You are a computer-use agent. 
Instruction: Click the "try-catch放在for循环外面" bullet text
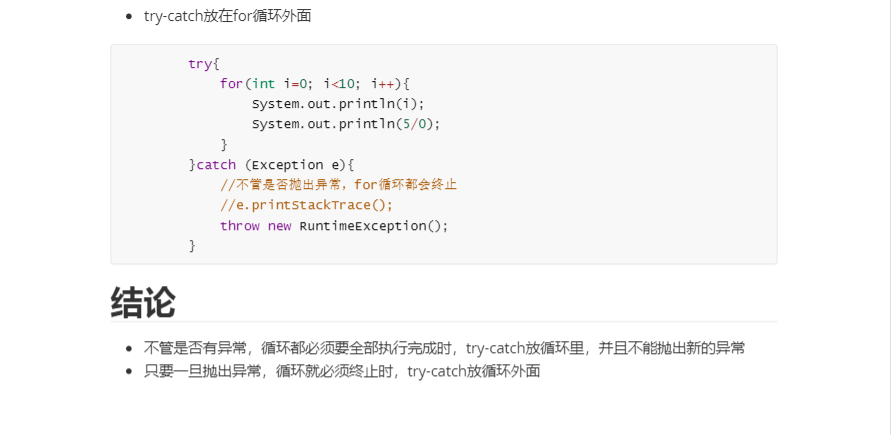228,16
